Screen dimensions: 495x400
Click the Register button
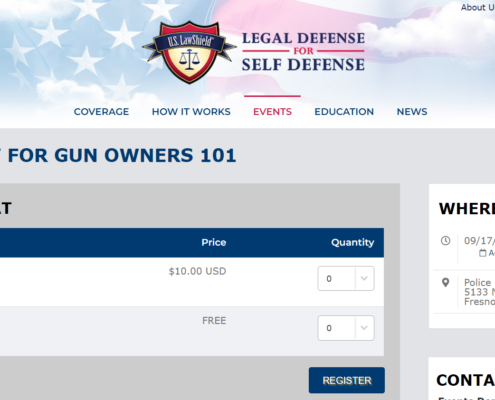(347, 380)
